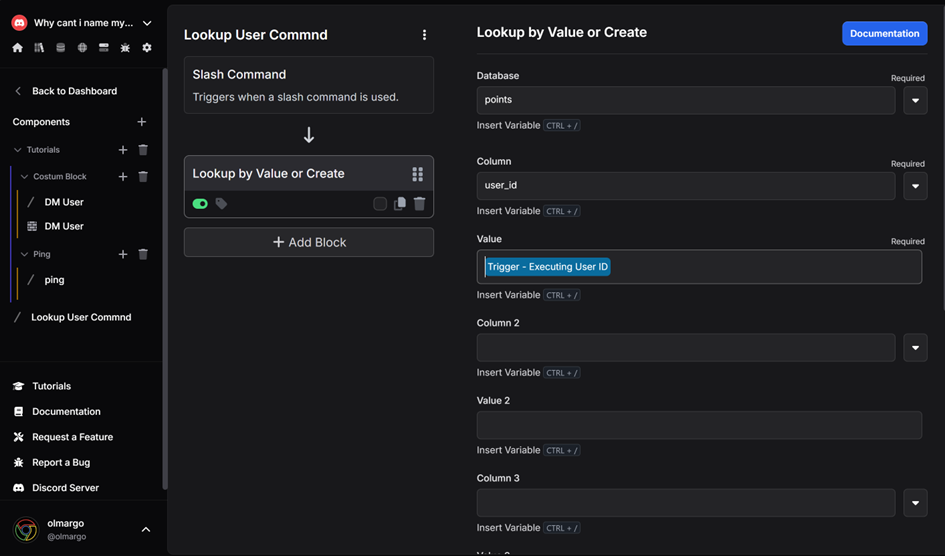
Task: Open the library books icon
Action: coord(39,48)
